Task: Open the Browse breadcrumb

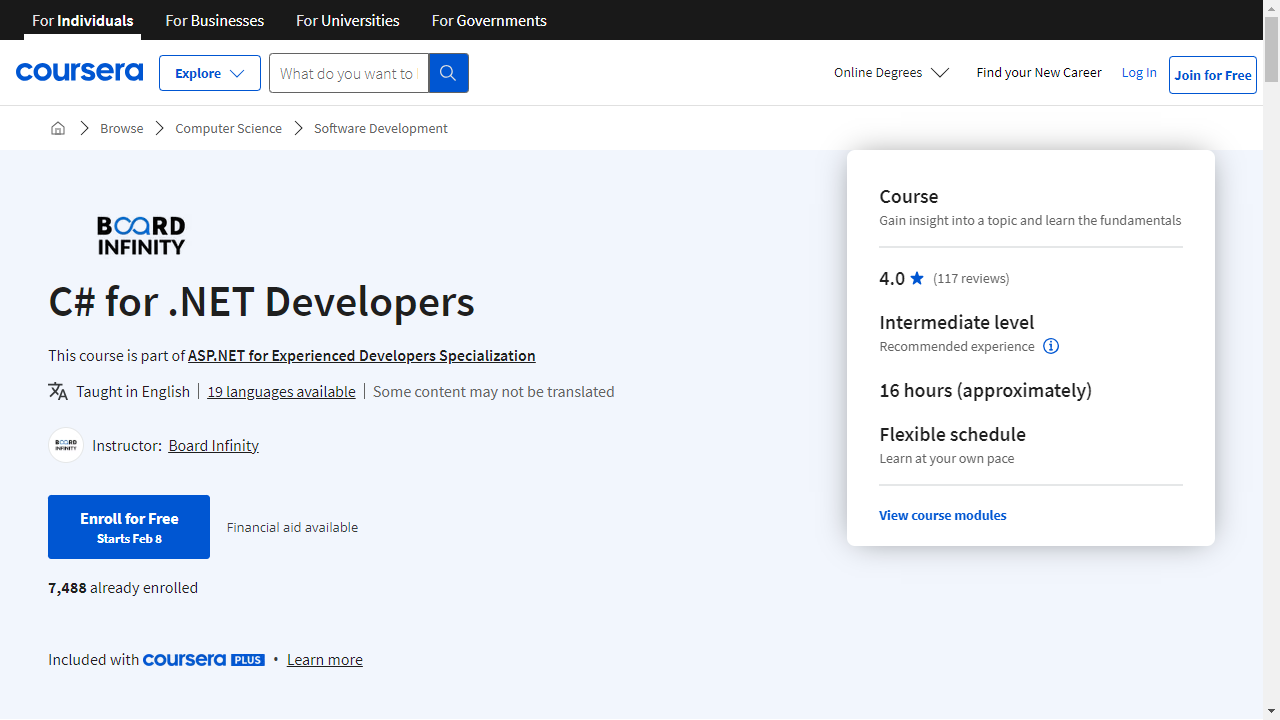Action: pos(122,128)
